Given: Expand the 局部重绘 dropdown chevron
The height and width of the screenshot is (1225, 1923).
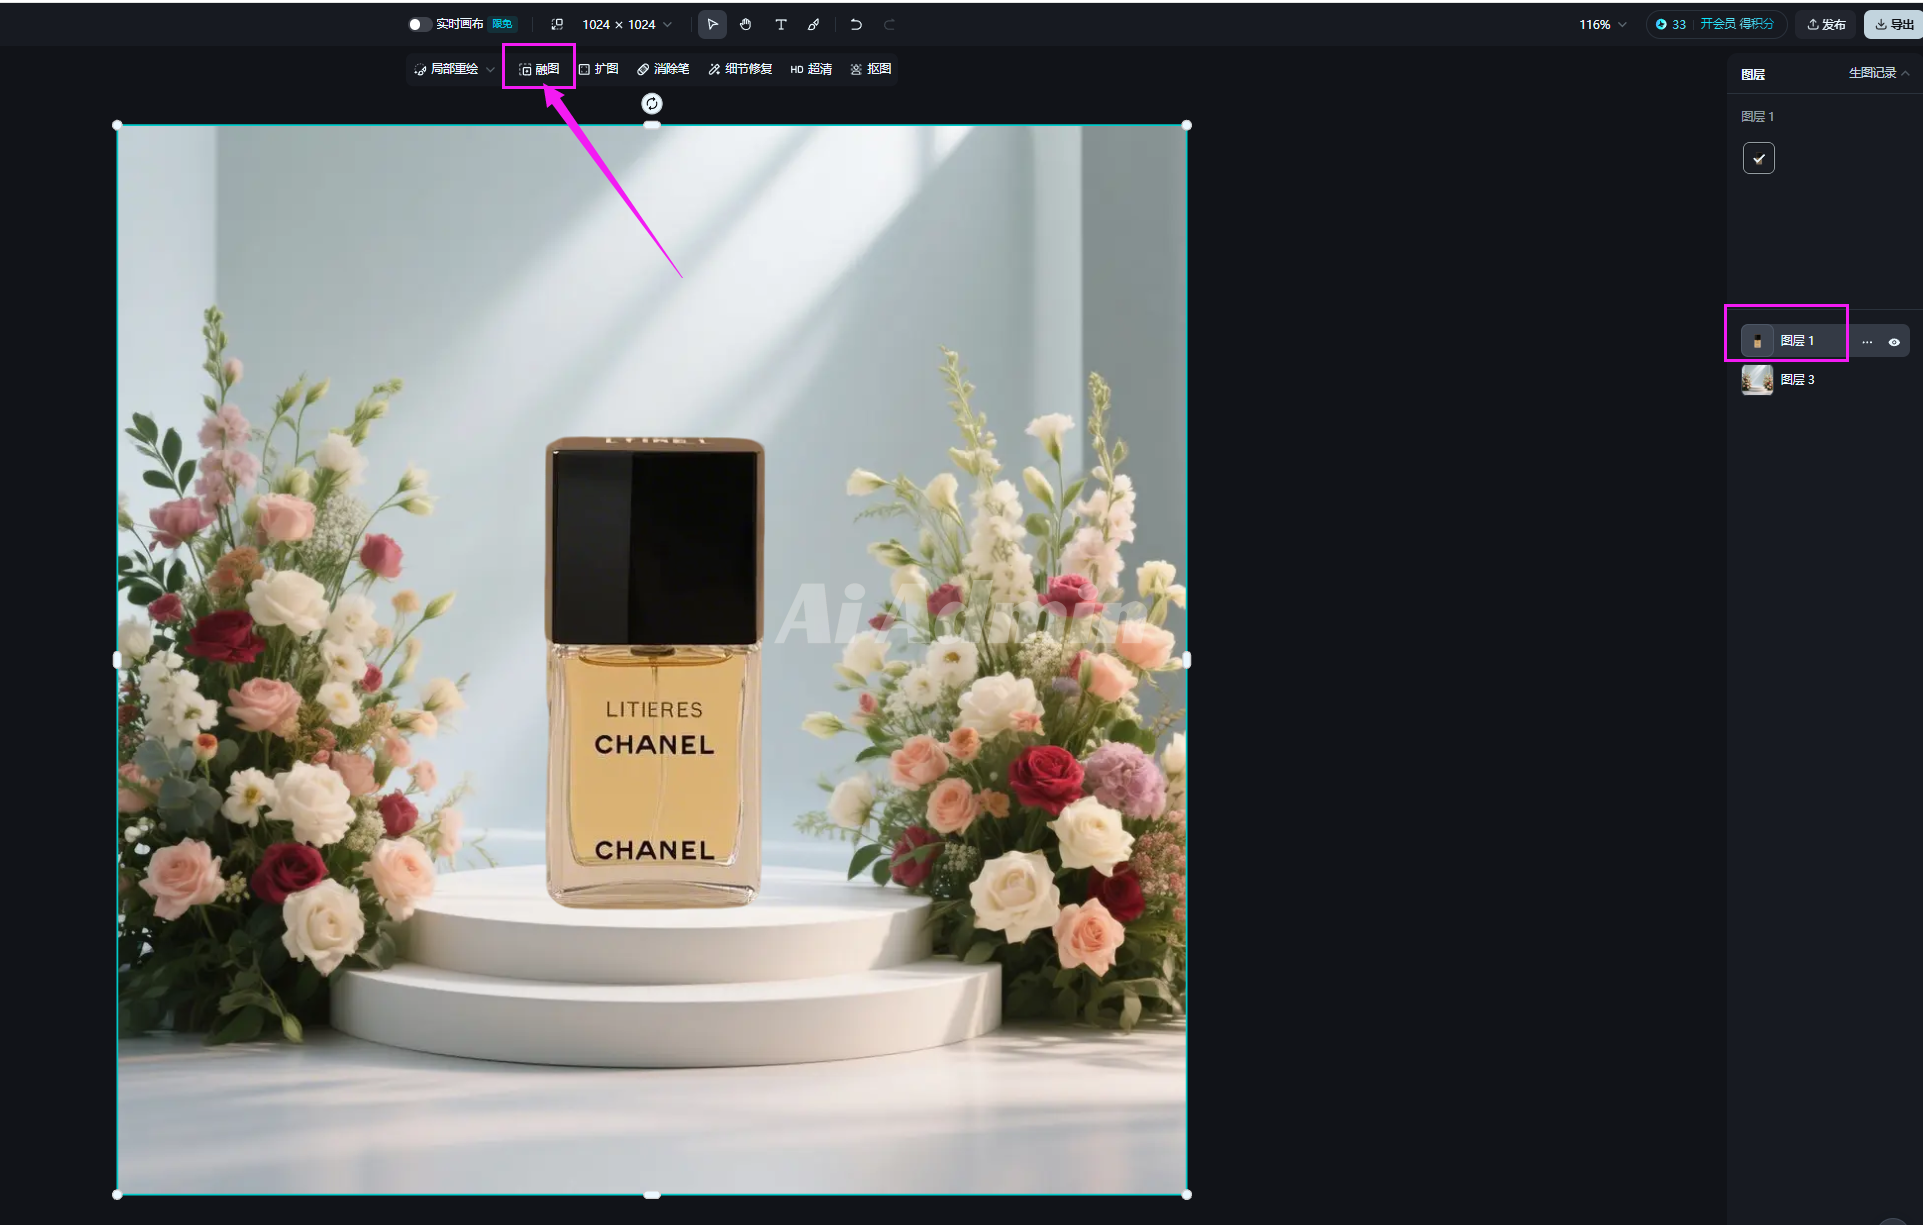Looking at the screenshot, I should click(x=490, y=69).
